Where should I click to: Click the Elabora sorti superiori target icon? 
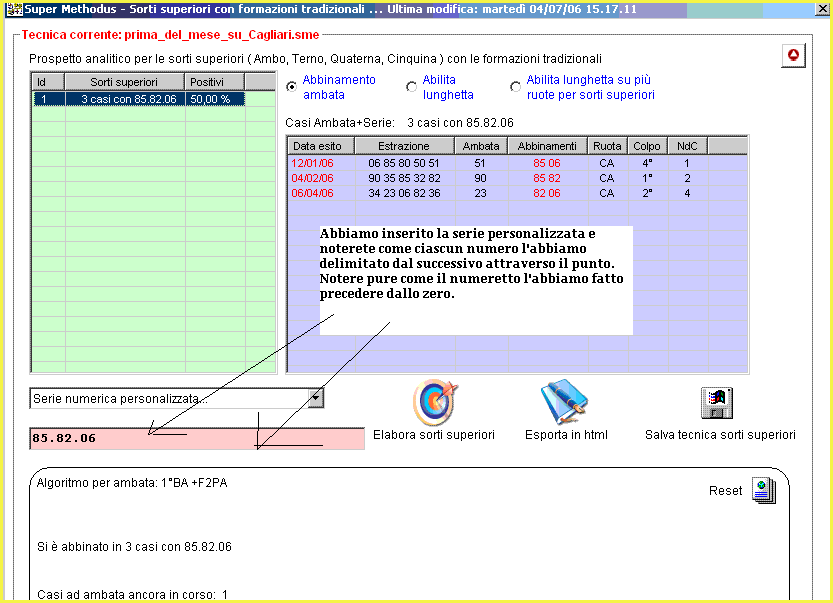435,402
